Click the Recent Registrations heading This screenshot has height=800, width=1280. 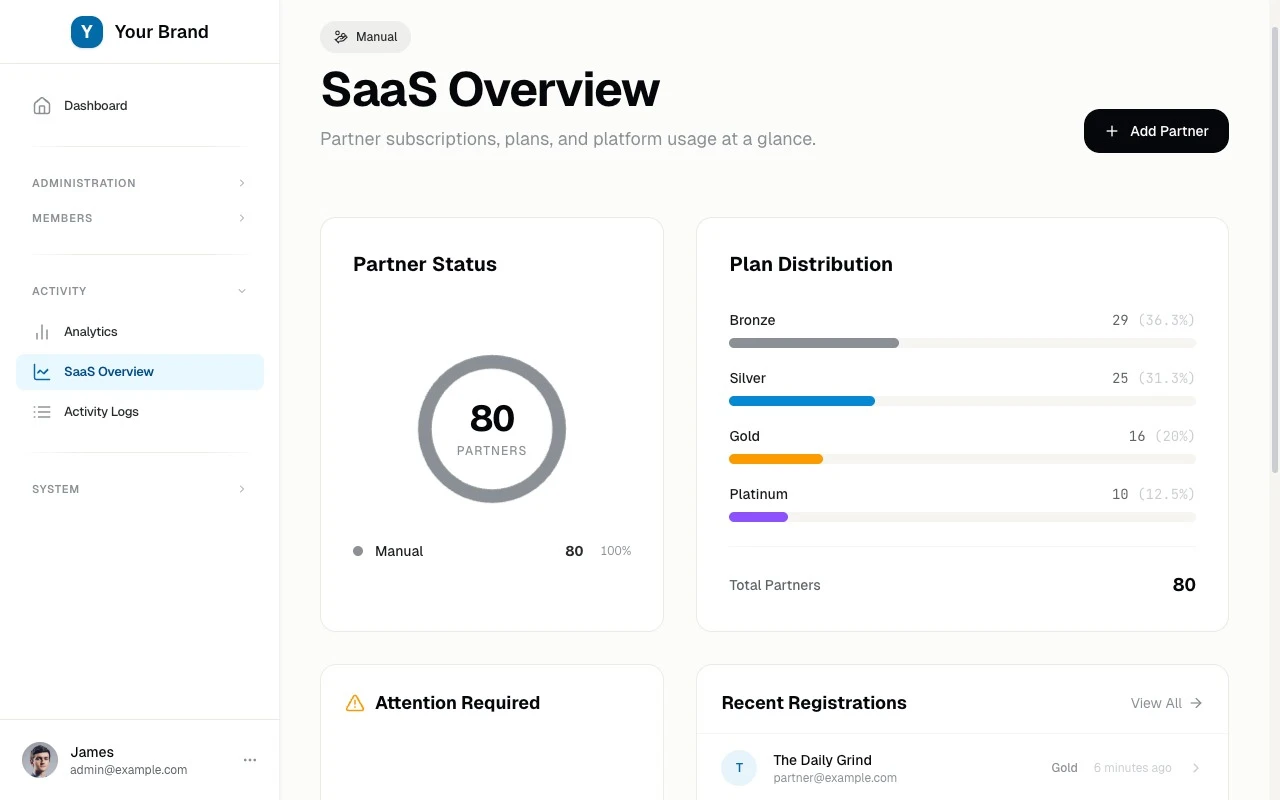point(814,703)
